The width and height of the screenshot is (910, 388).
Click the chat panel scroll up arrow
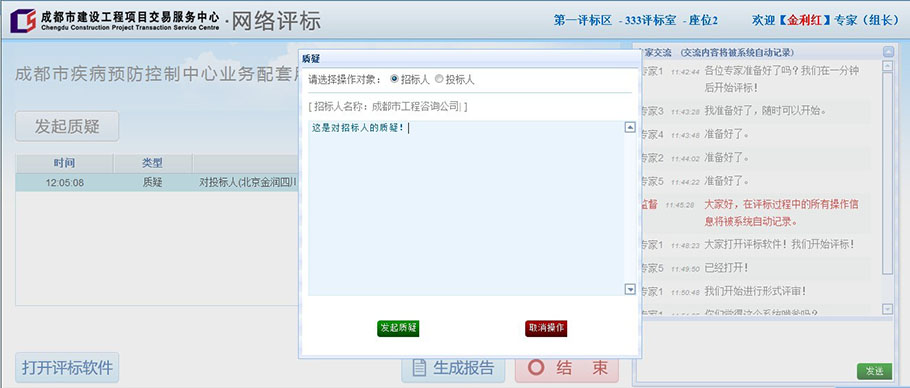pos(887,66)
